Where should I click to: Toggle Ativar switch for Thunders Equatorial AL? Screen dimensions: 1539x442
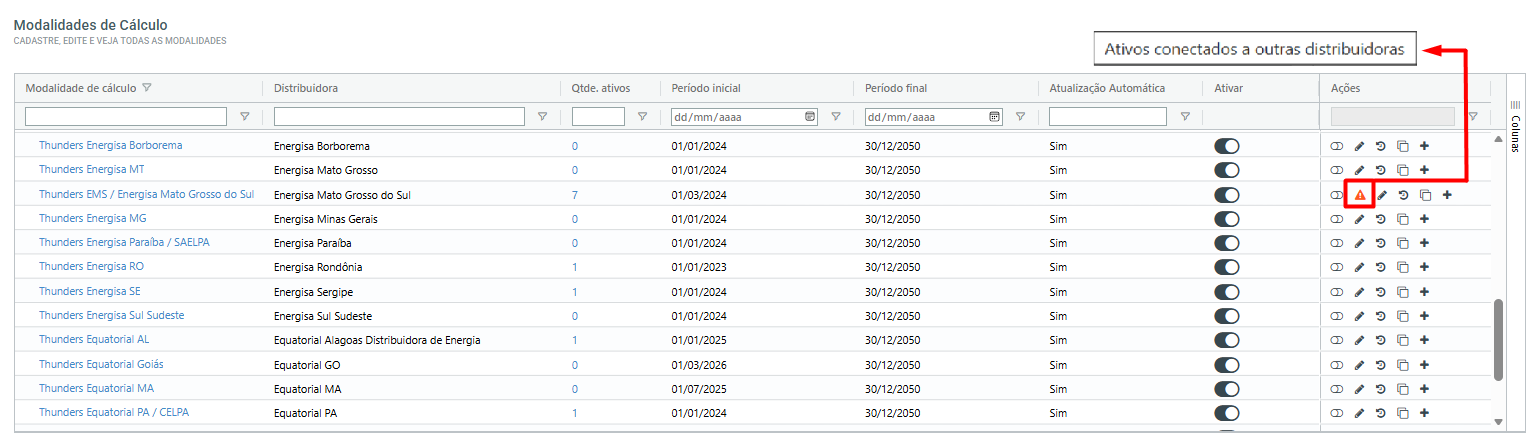tap(1227, 340)
